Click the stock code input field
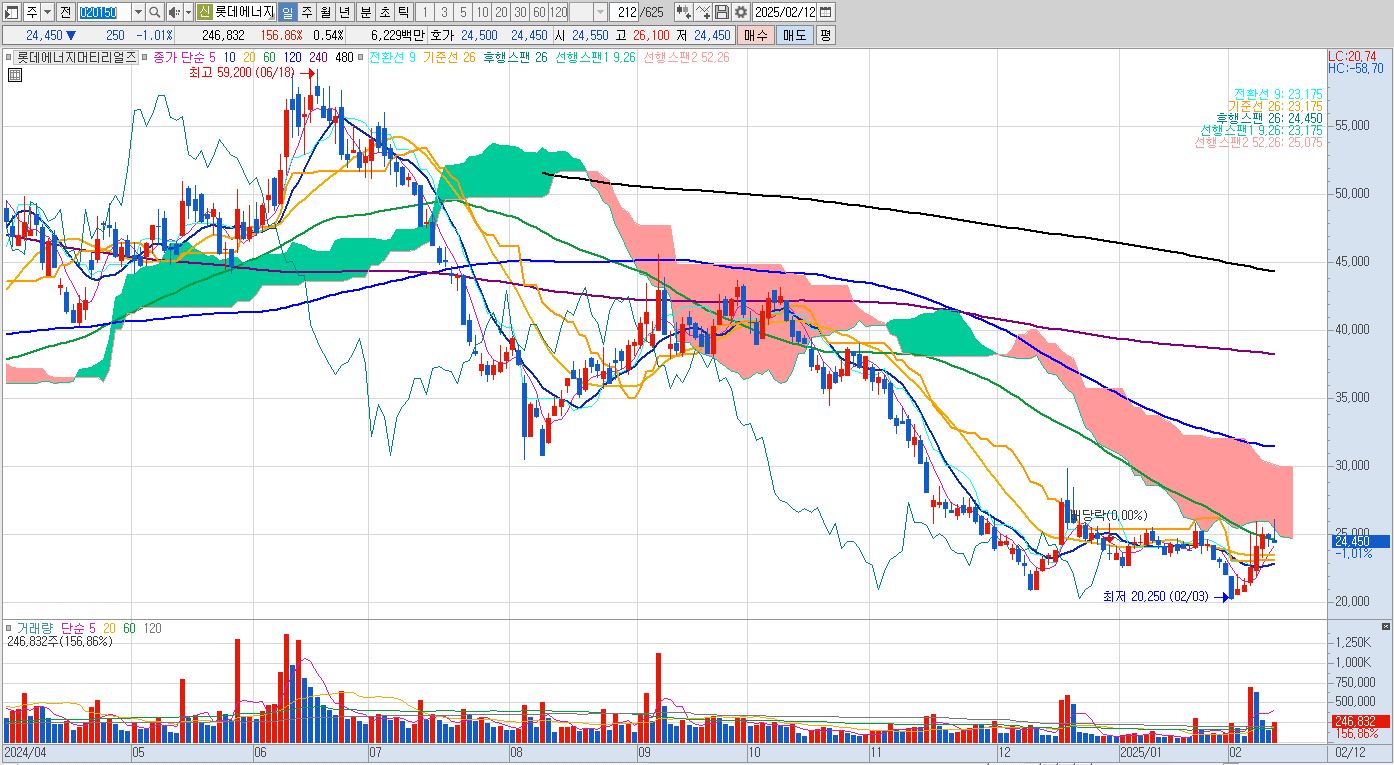Screen dimensions: 1394x765 pos(104,12)
